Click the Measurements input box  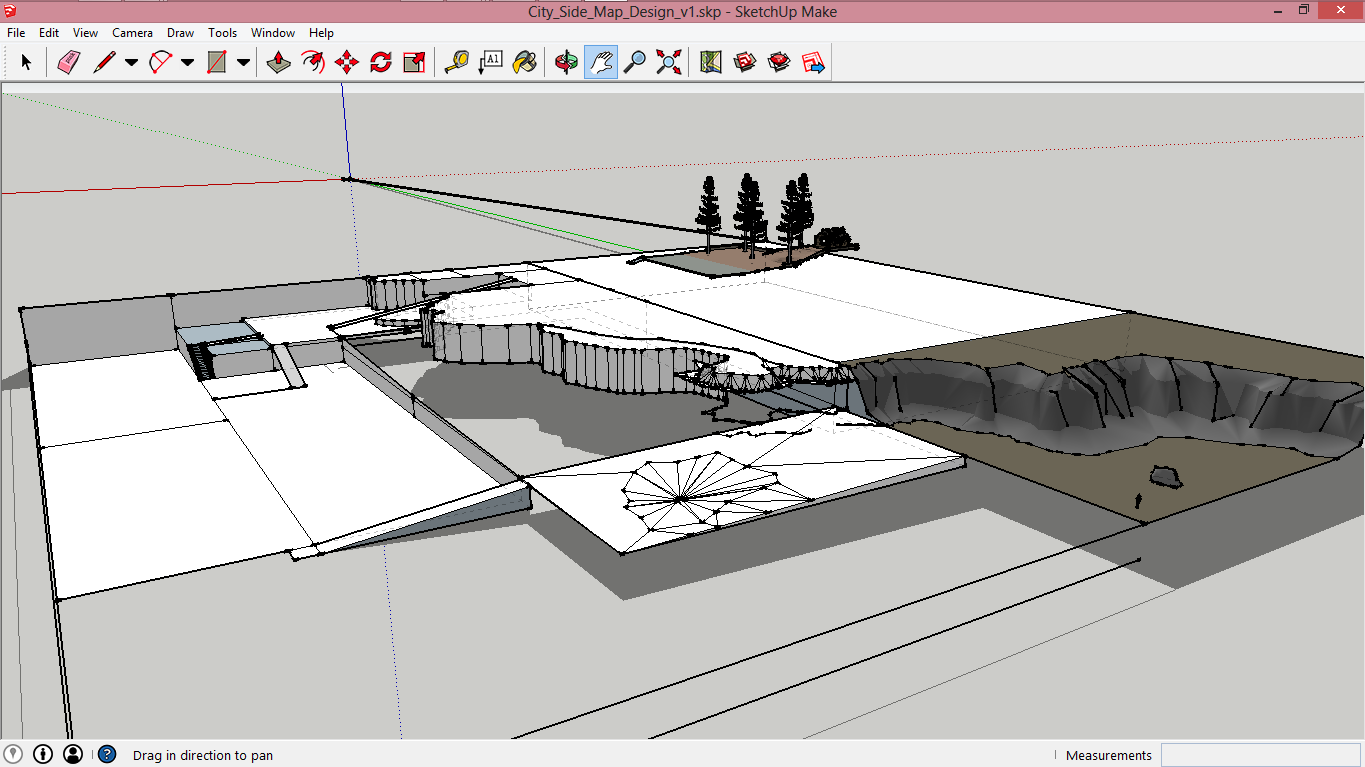click(1260, 755)
